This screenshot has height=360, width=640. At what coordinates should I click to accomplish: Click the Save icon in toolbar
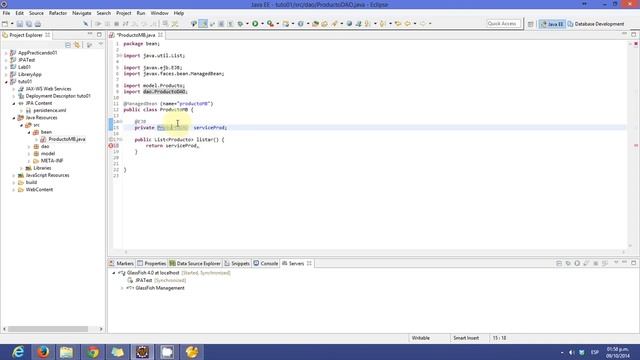tap(20, 24)
